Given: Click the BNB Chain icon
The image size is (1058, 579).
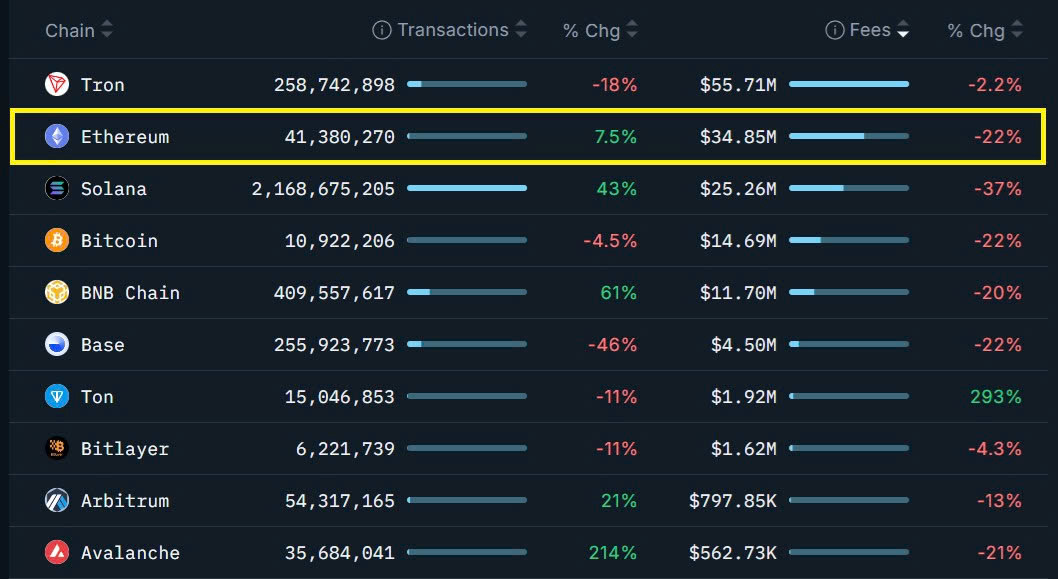Looking at the screenshot, I should [55, 292].
